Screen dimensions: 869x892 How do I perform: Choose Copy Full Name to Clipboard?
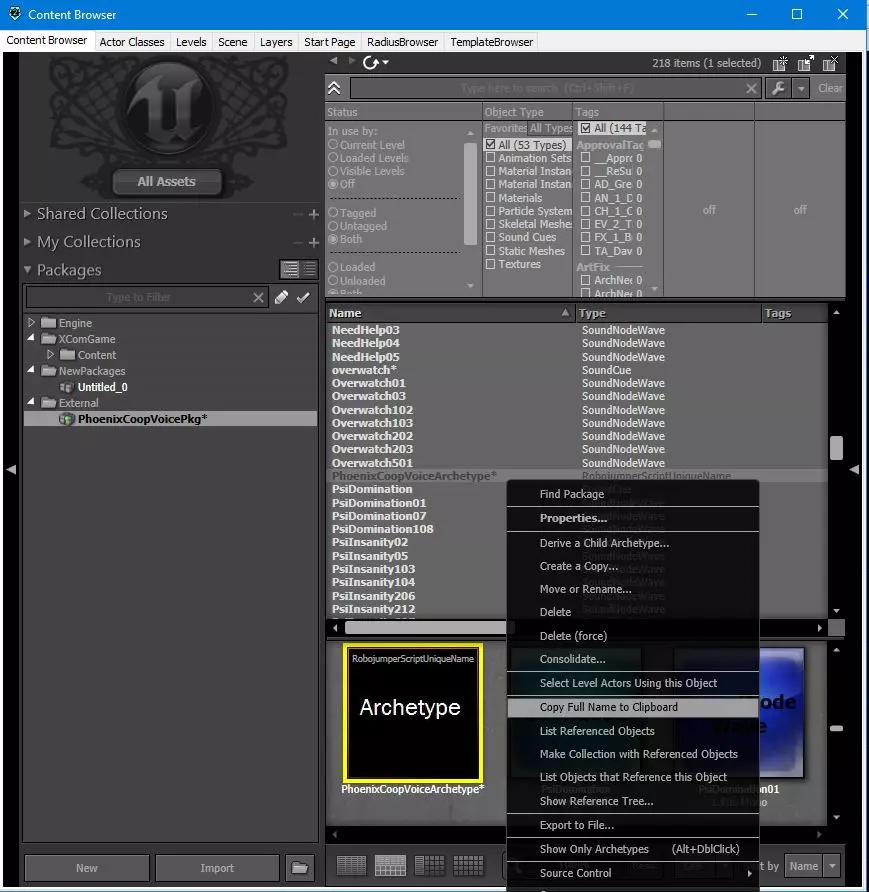tap(632, 707)
